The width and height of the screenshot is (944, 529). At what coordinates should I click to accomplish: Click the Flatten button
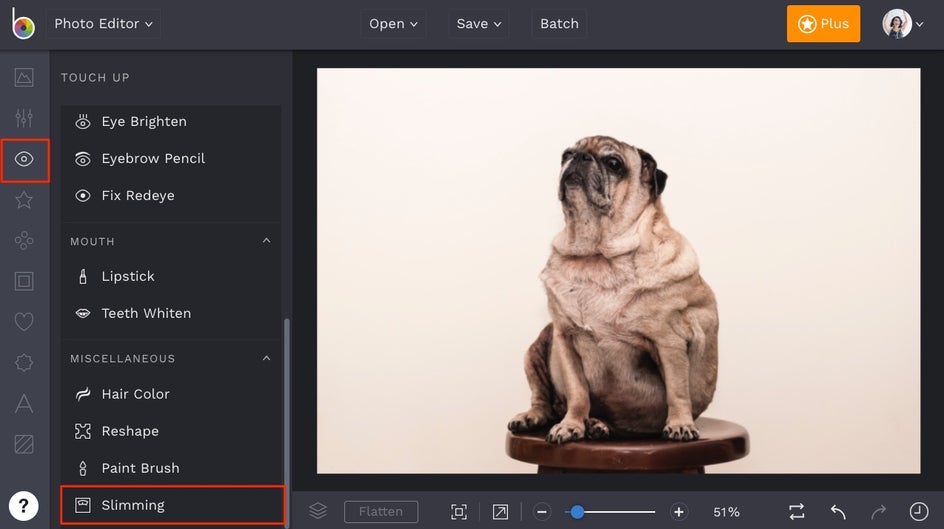(381, 512)
